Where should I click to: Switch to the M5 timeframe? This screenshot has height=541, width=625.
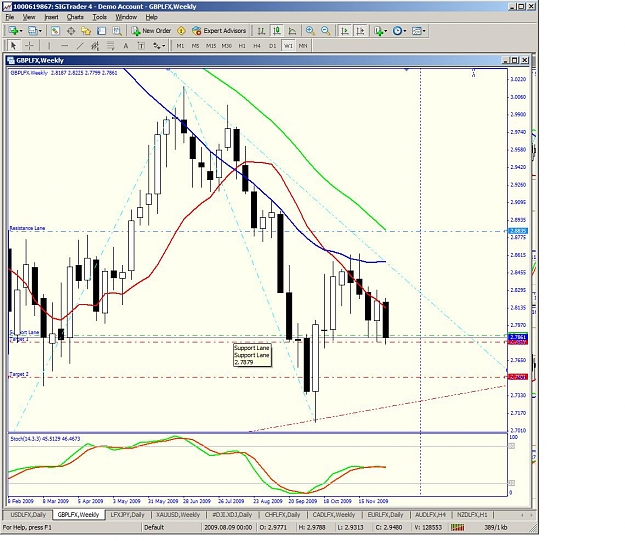(x=195, y=46)
